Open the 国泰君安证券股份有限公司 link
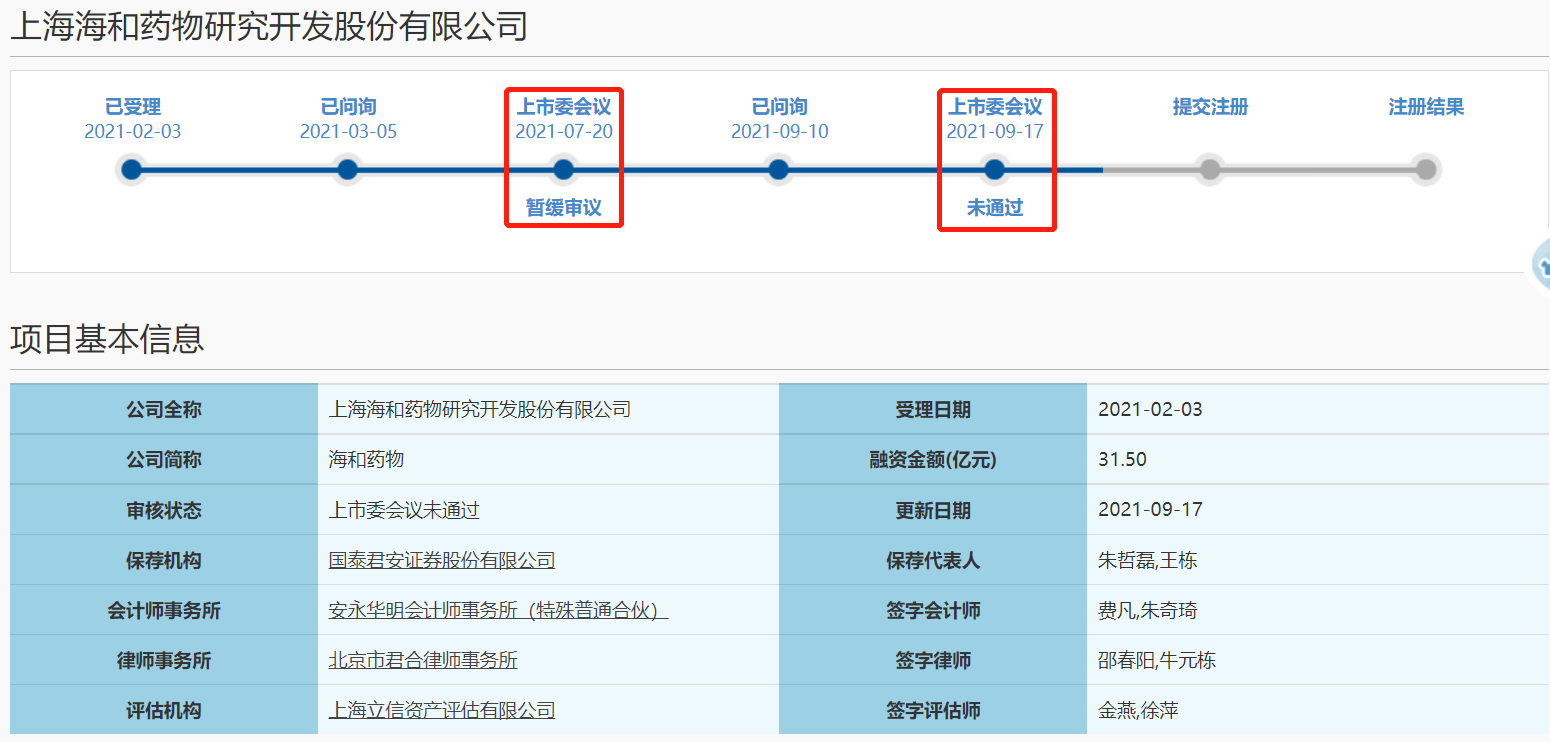The height and width of the screenshot is (742, 1550). [442, 560]
